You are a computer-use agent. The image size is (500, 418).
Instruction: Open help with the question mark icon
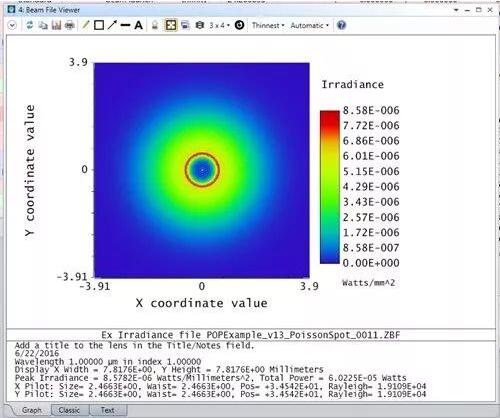click(341, 25)
